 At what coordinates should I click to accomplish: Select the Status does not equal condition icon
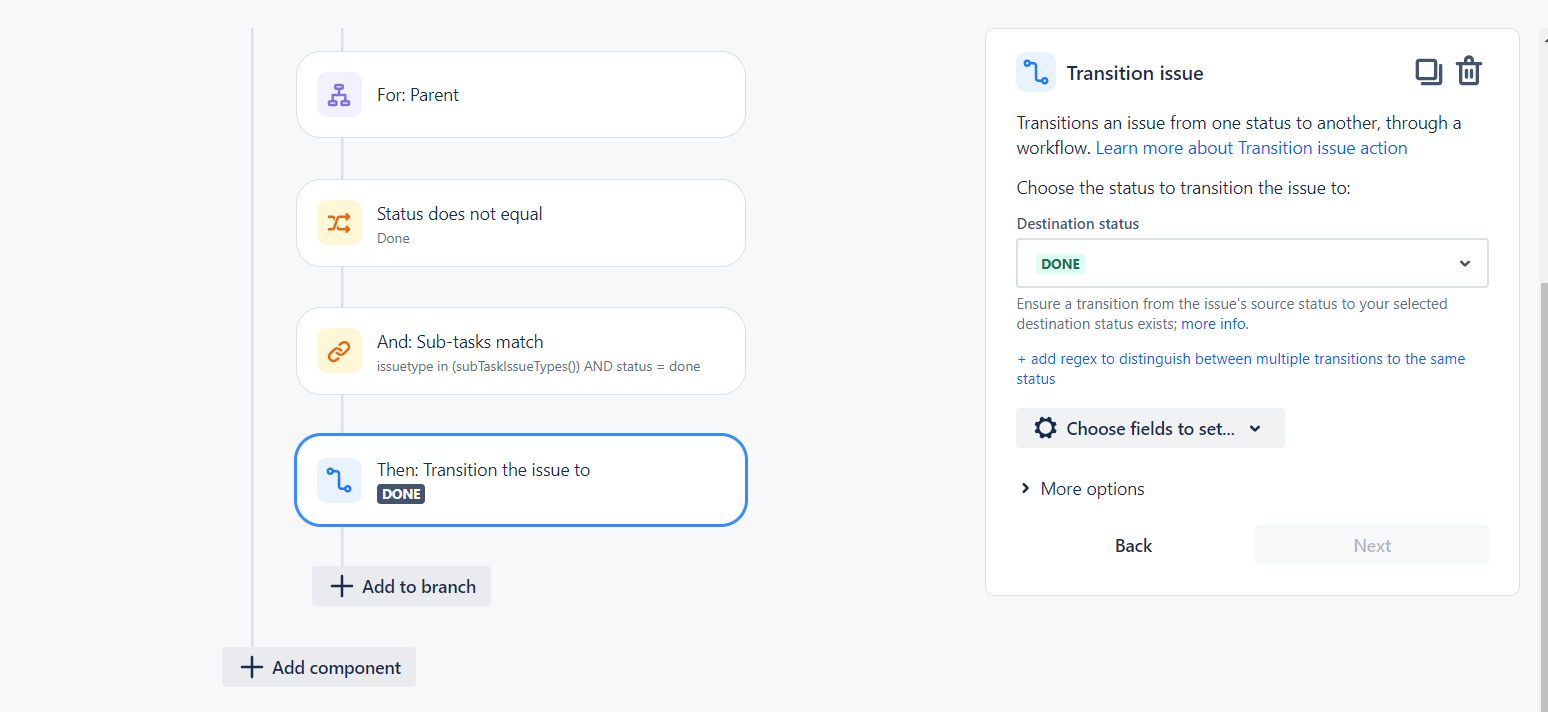tap(339, 222)
